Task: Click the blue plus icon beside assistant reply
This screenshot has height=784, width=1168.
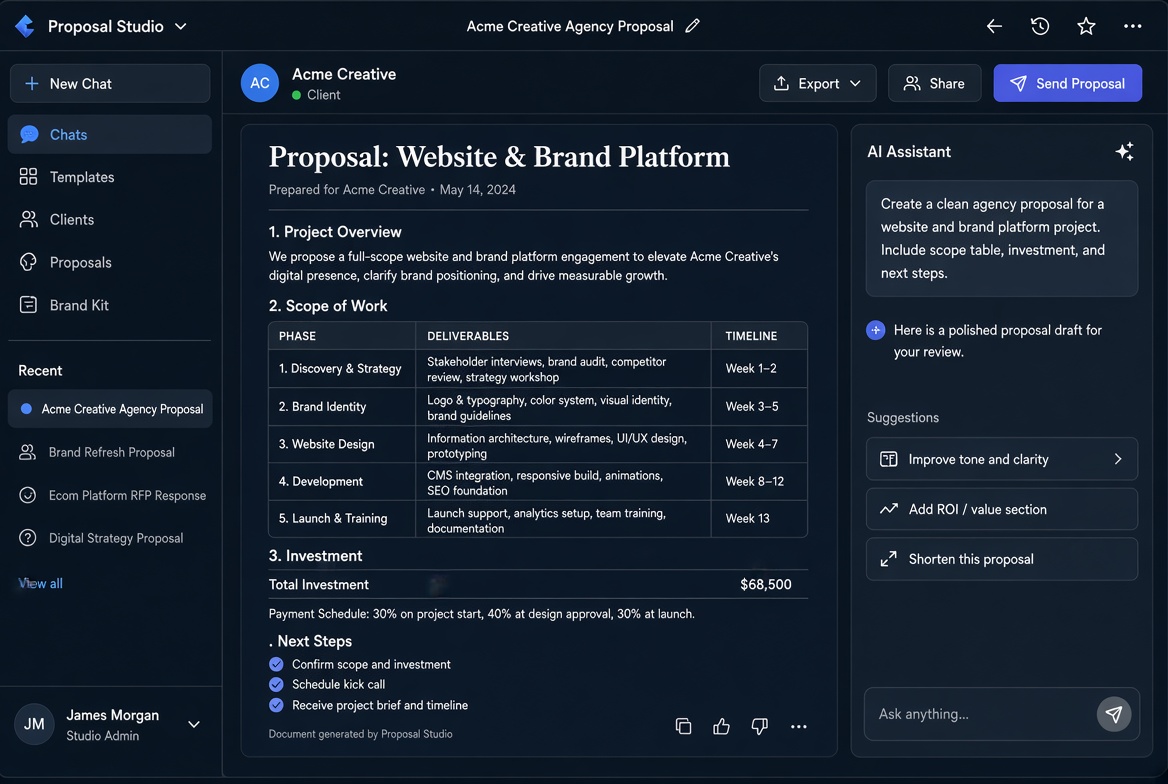Action: coord(876,329)
